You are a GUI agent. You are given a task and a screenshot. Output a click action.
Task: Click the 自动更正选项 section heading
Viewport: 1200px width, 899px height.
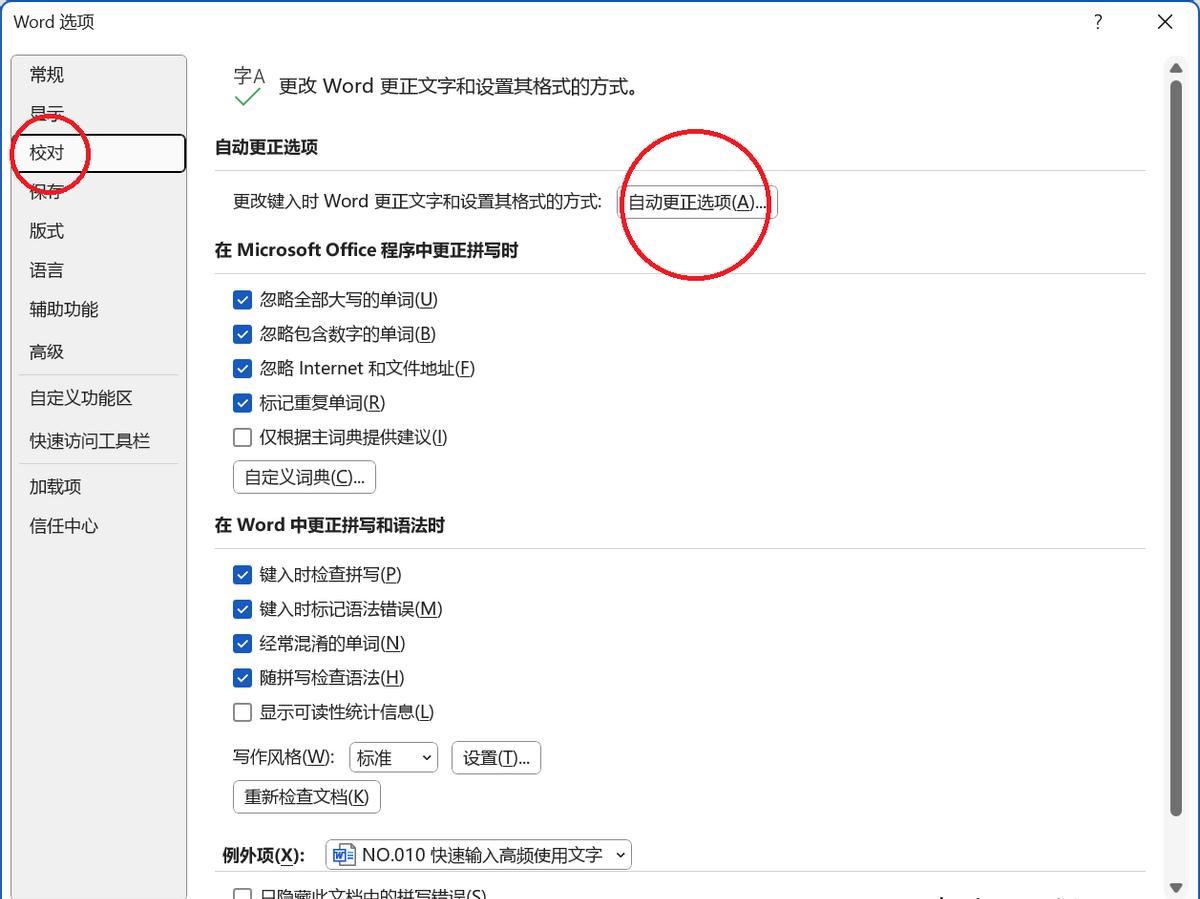(x=266, y=147)
